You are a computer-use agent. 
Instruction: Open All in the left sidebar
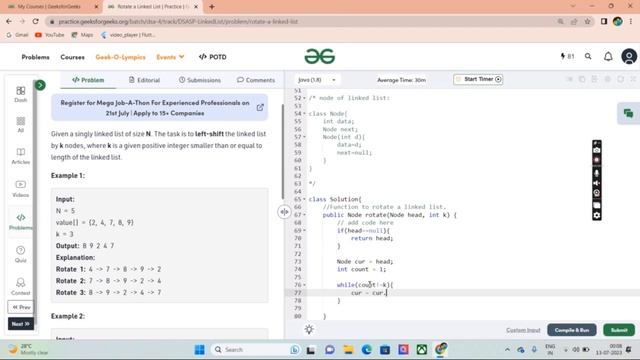(x=21, y=124)
